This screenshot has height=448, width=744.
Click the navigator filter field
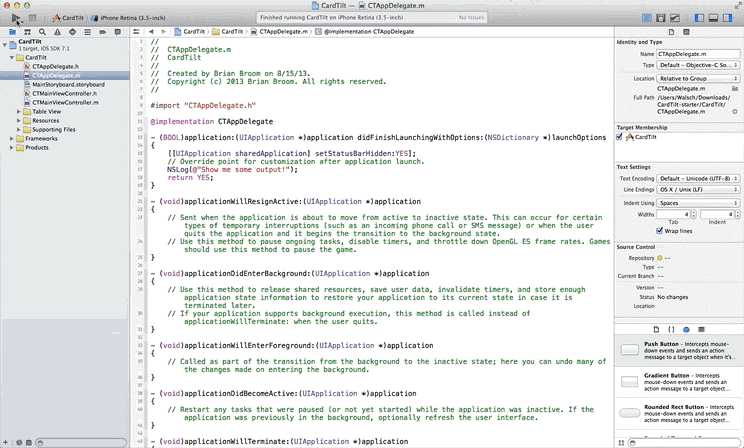click(82, 443)
